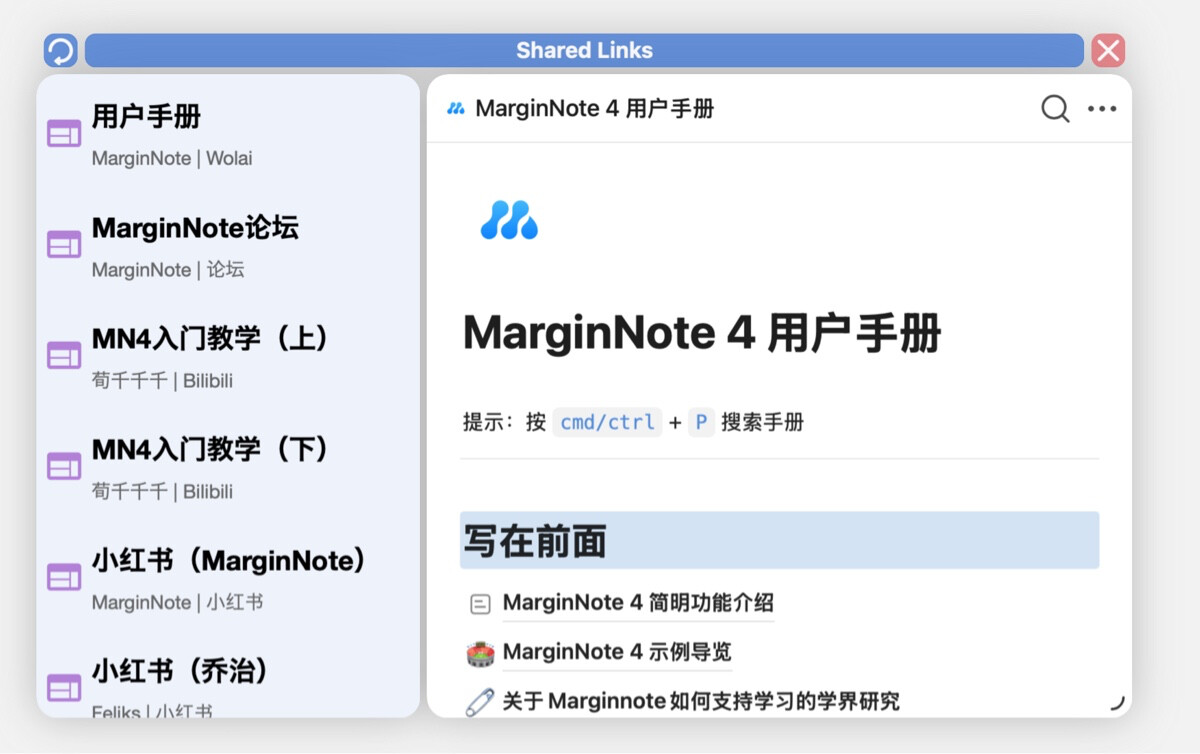1200x754 pixels.
Task: Click the link icon next to 用户手册
Action: tap(64, 133)
